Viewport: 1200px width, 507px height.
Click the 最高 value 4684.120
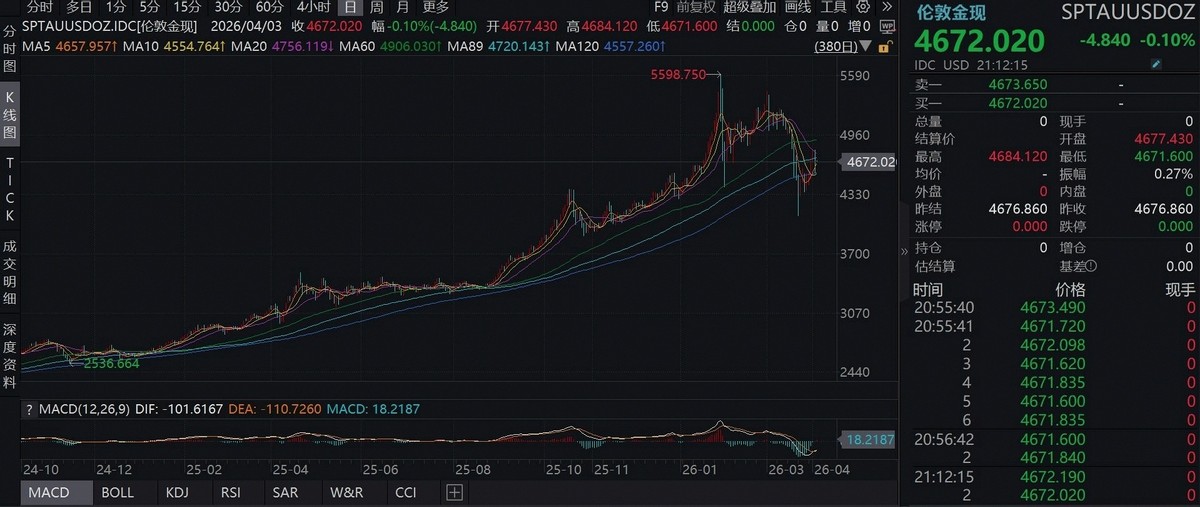click(x=1017, y=157)
